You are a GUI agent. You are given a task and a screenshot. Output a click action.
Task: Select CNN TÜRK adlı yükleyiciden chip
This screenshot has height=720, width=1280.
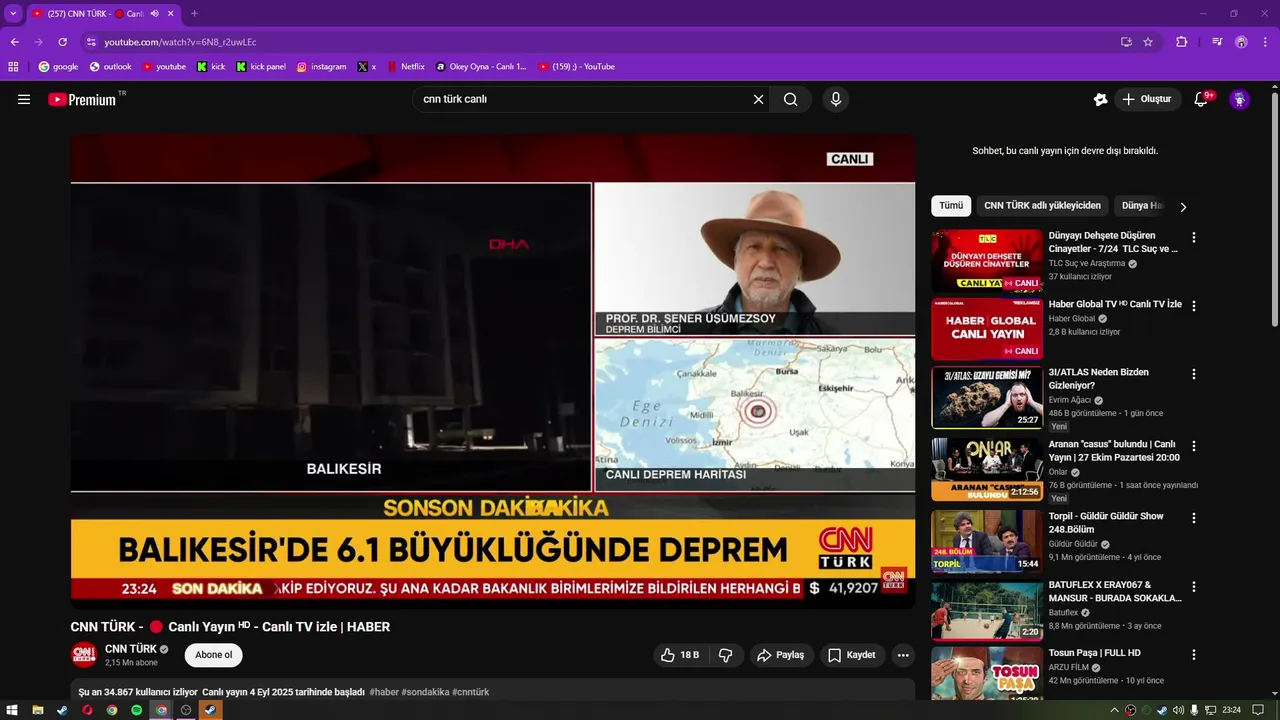click(x=1042, y=206)
